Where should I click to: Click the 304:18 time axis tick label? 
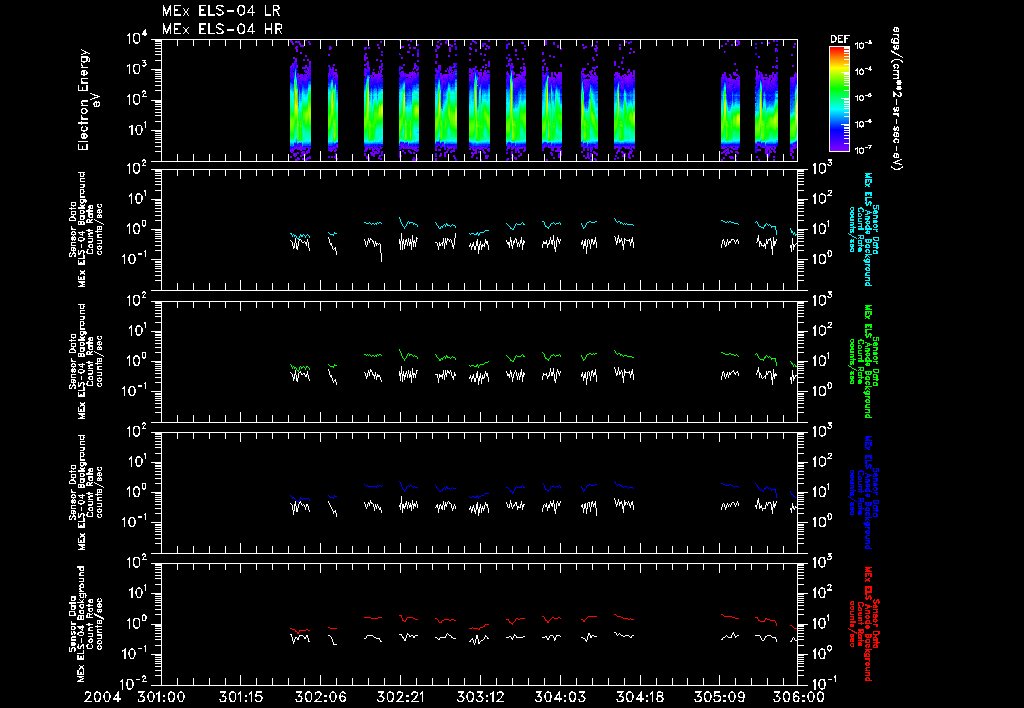click(639, 697)
